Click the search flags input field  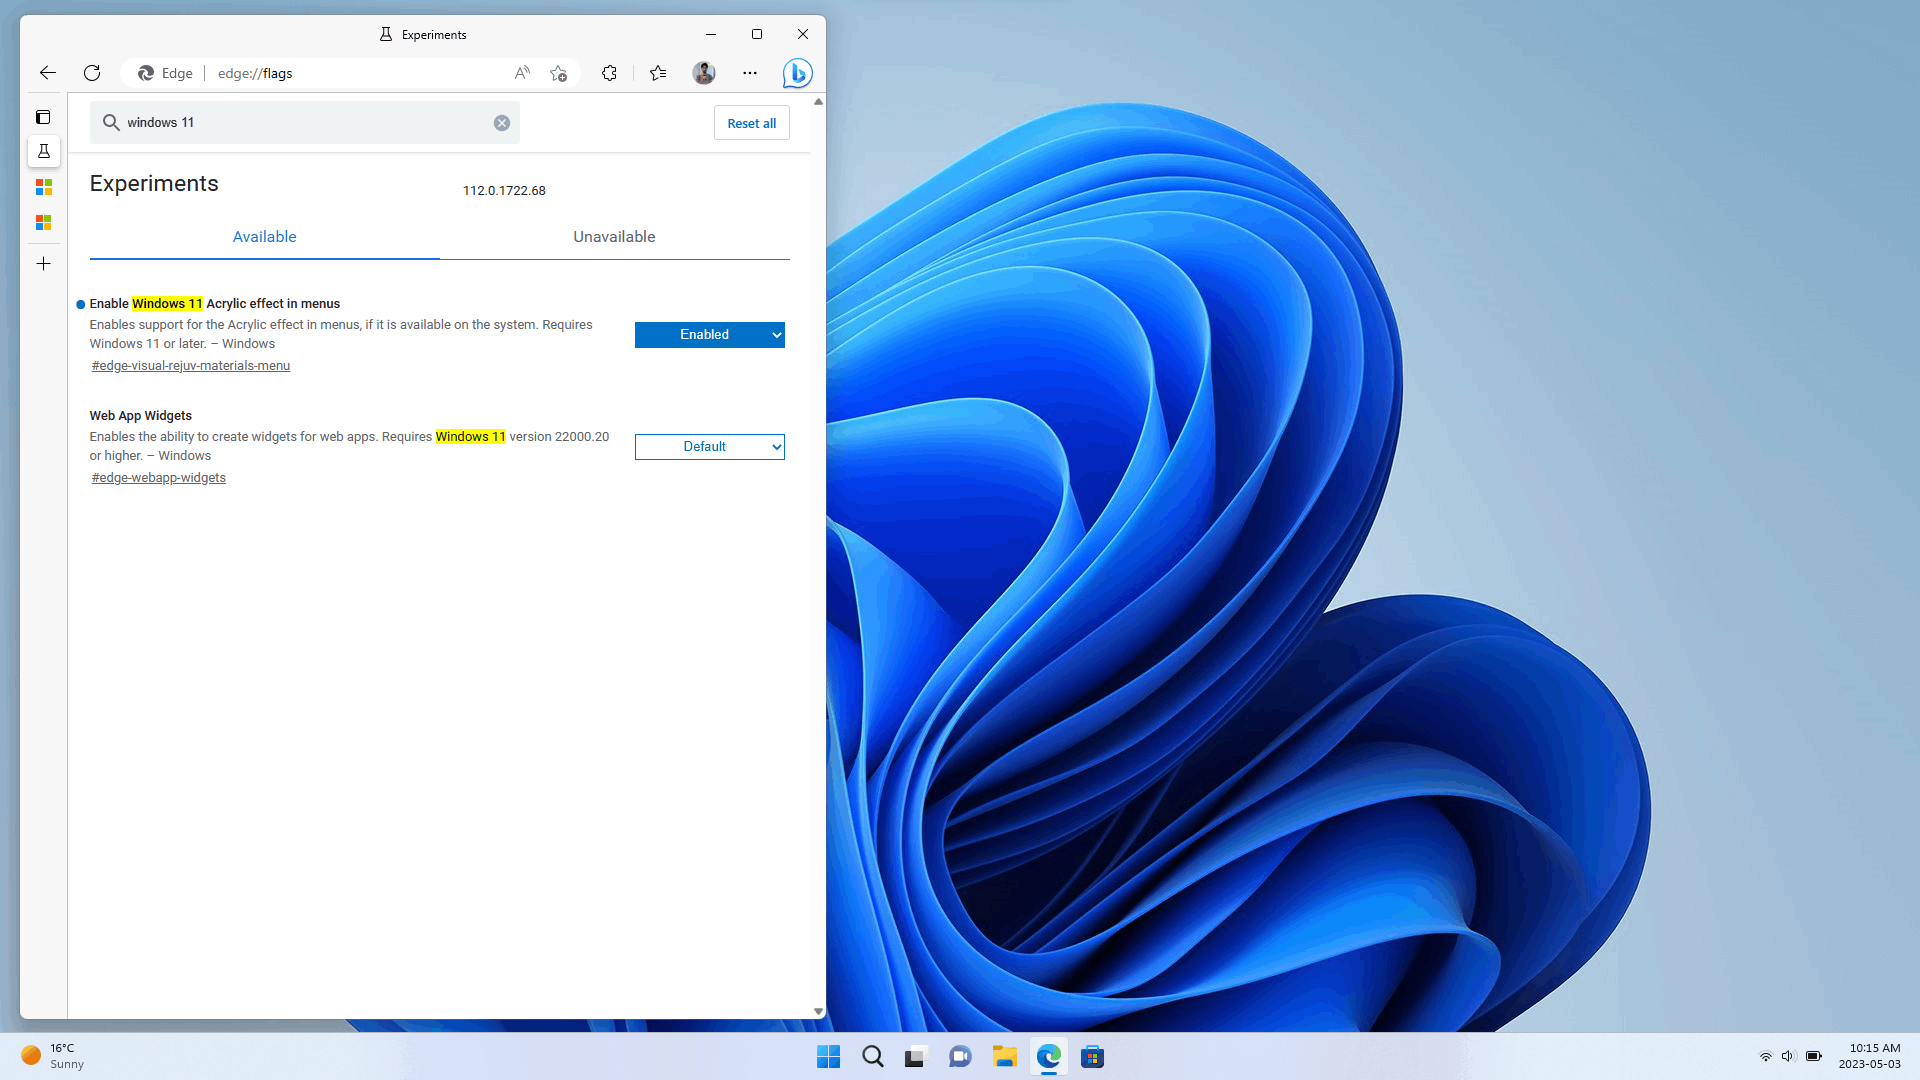tap(300, 123)
